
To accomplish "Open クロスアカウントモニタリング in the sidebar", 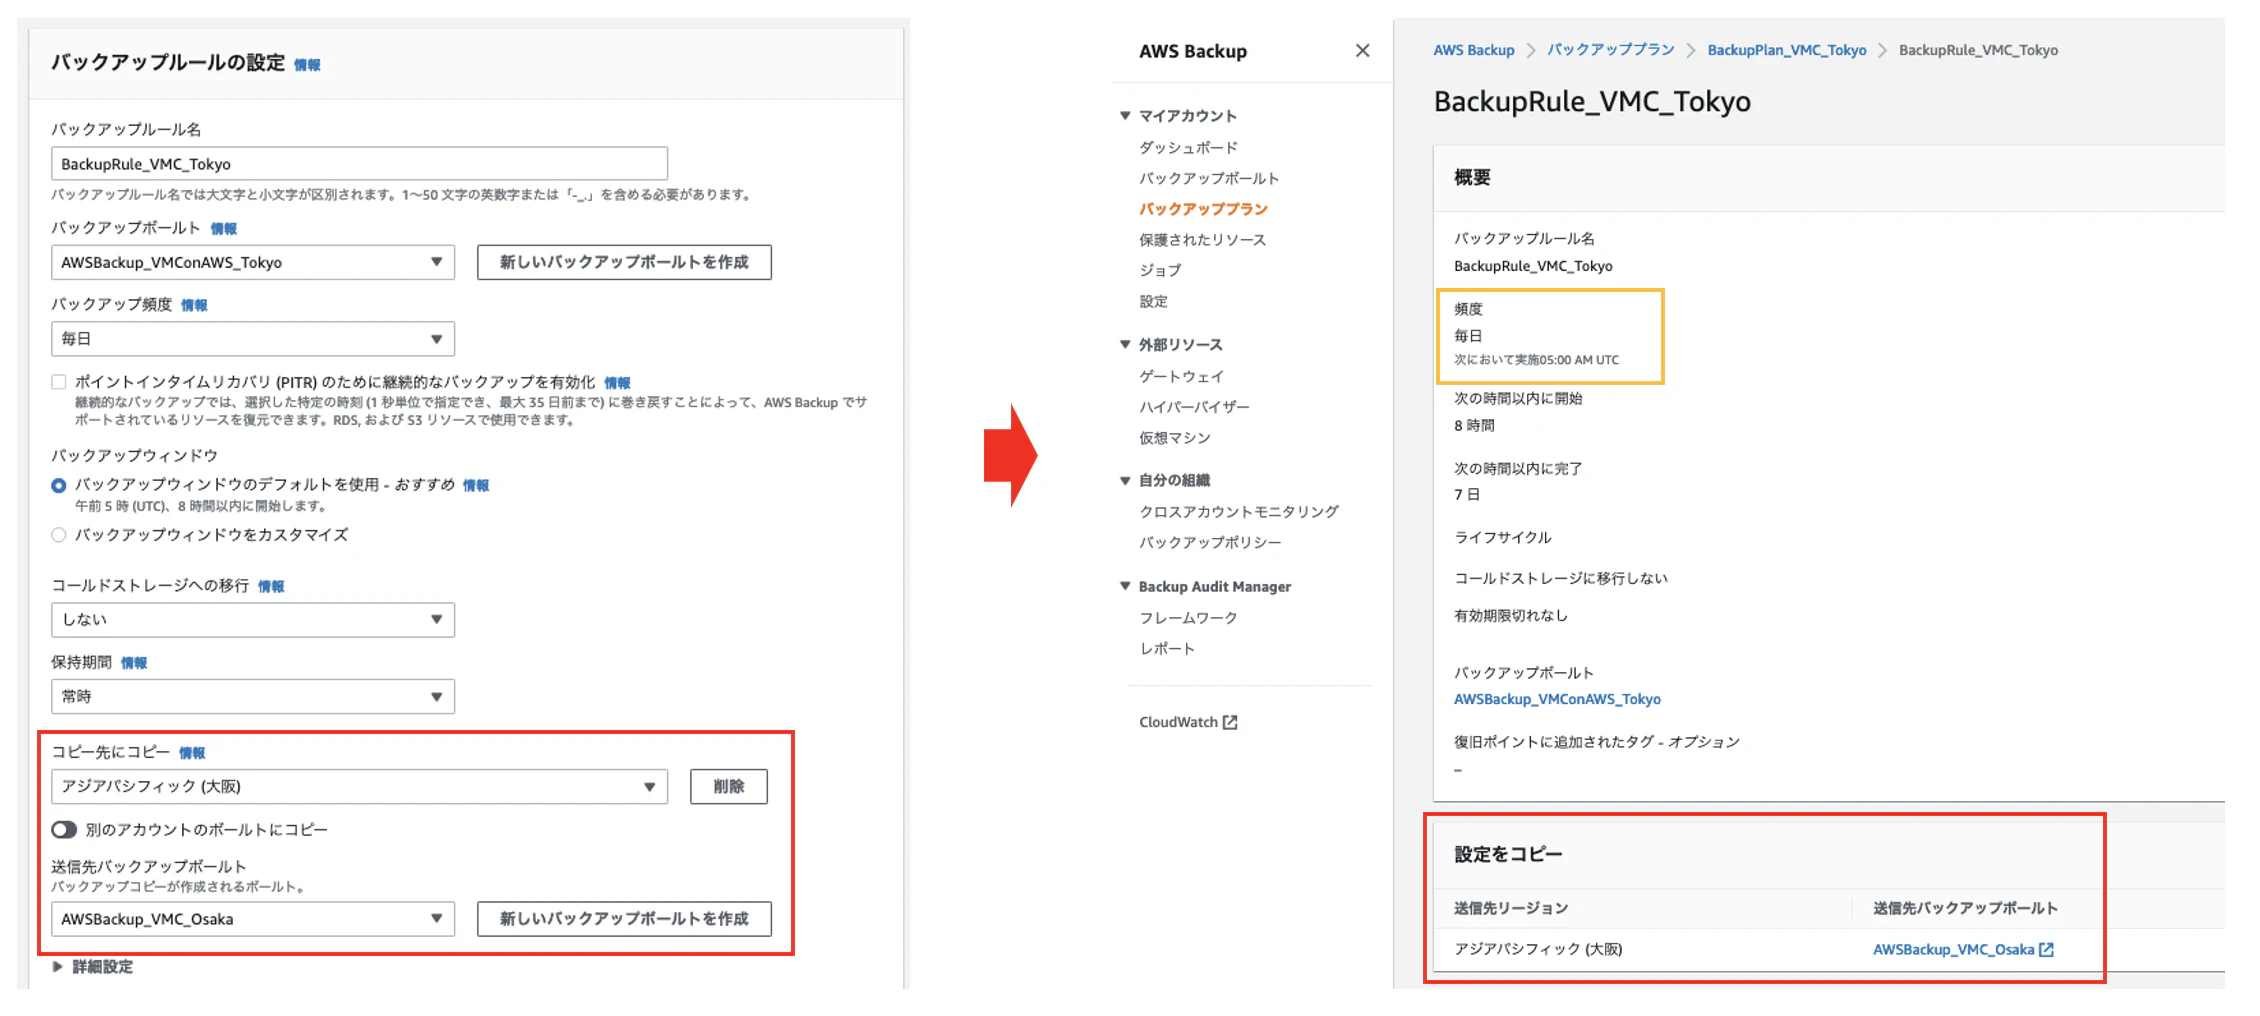I will [1239, 512].
